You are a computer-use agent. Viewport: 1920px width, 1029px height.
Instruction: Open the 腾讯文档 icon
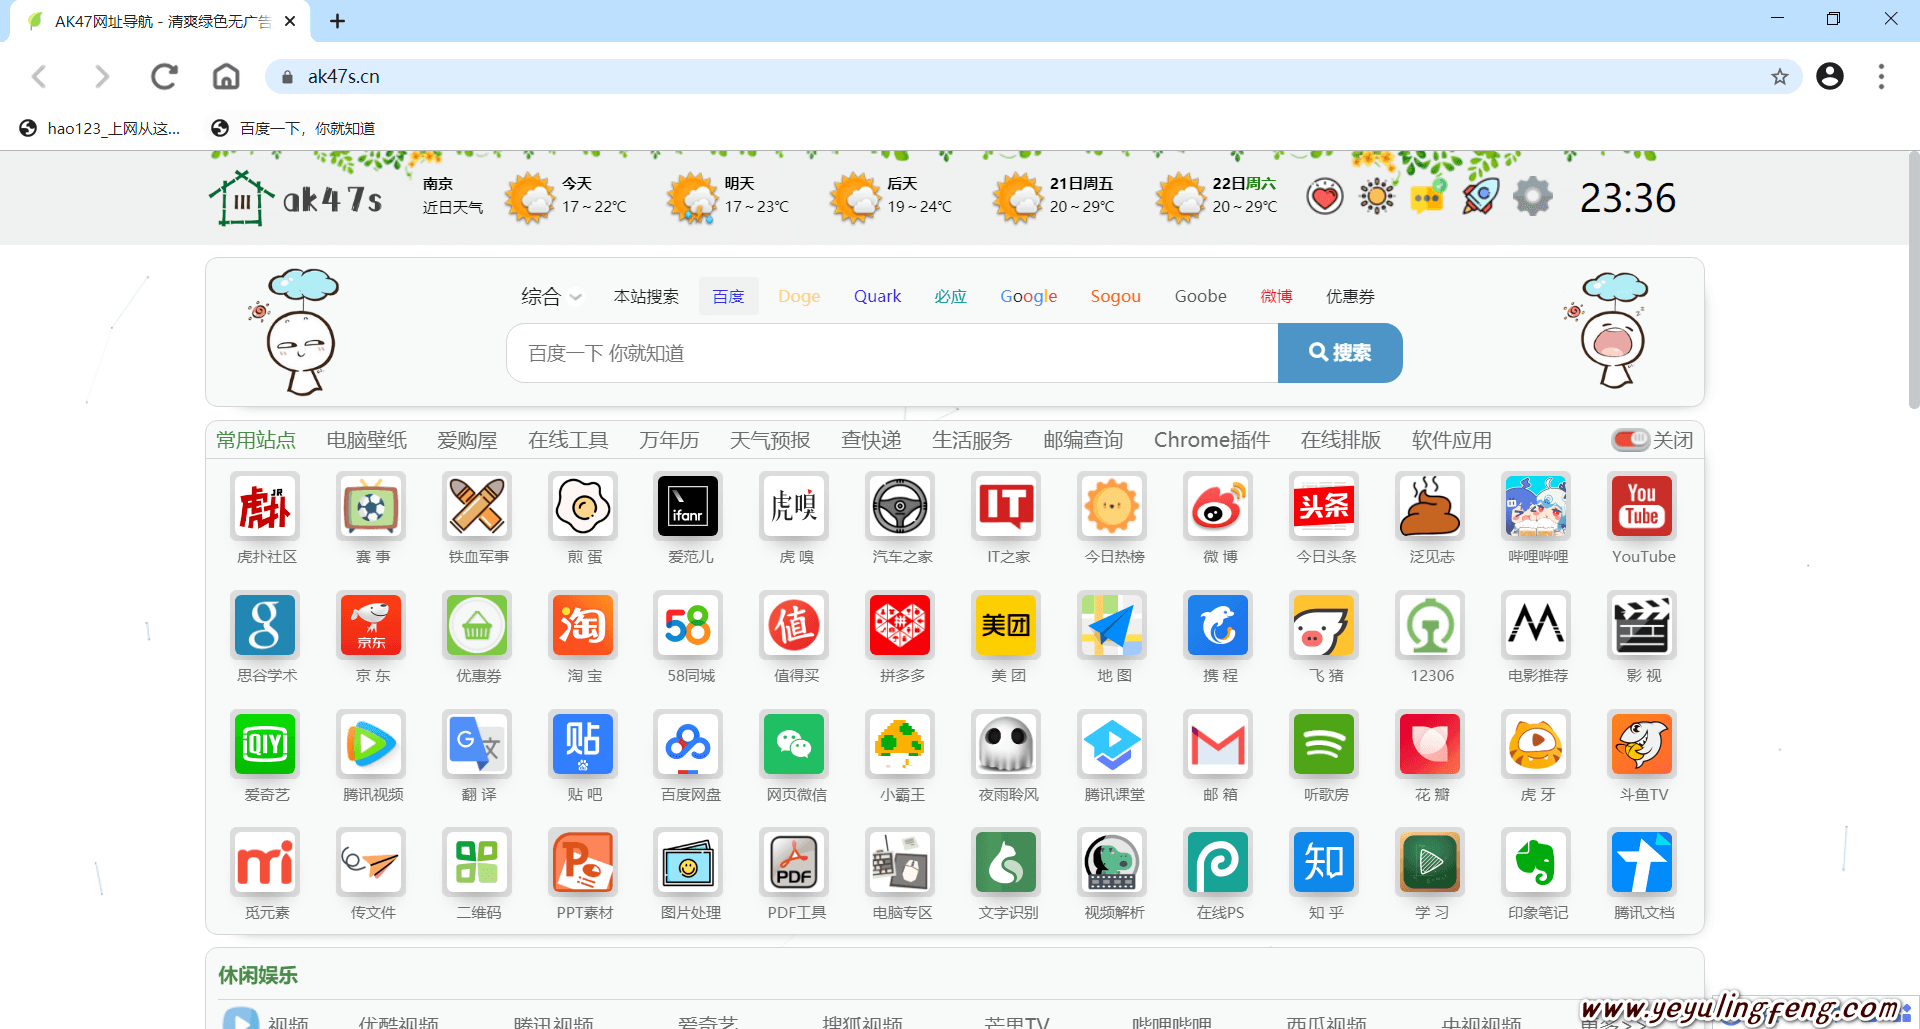(1643, 862)
